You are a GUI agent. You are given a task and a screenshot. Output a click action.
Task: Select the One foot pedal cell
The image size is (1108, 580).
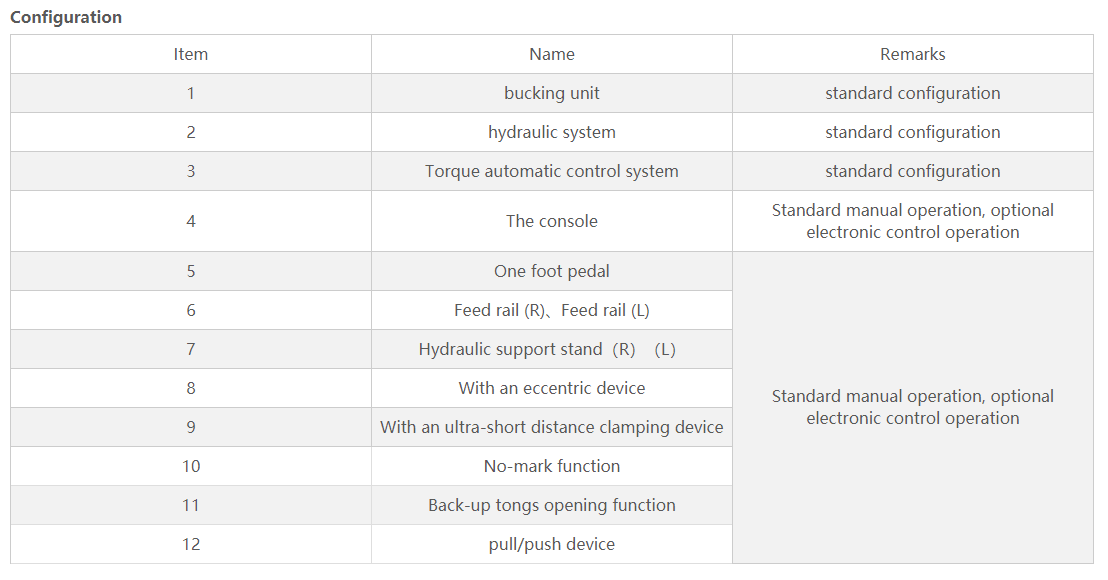tap(552, 271)
